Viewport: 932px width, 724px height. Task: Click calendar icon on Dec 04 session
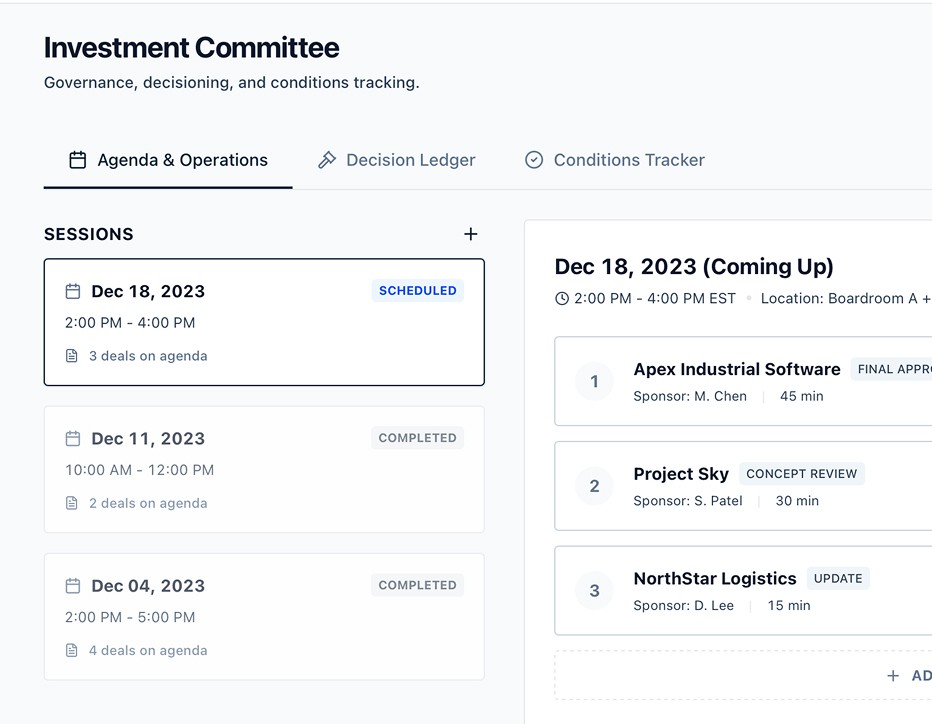tap(72, 586)
